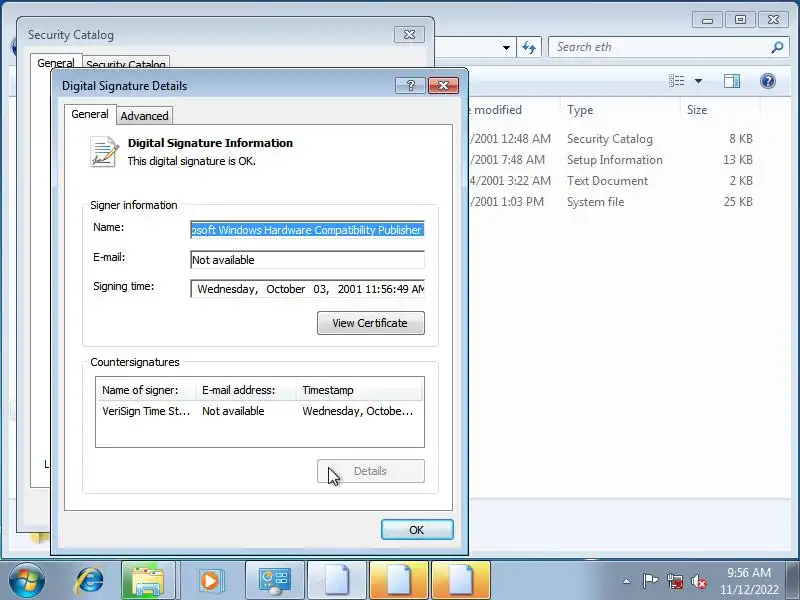800x600 pixels.
Task: Open the Windows Start orb
Action: click(27, 580)
